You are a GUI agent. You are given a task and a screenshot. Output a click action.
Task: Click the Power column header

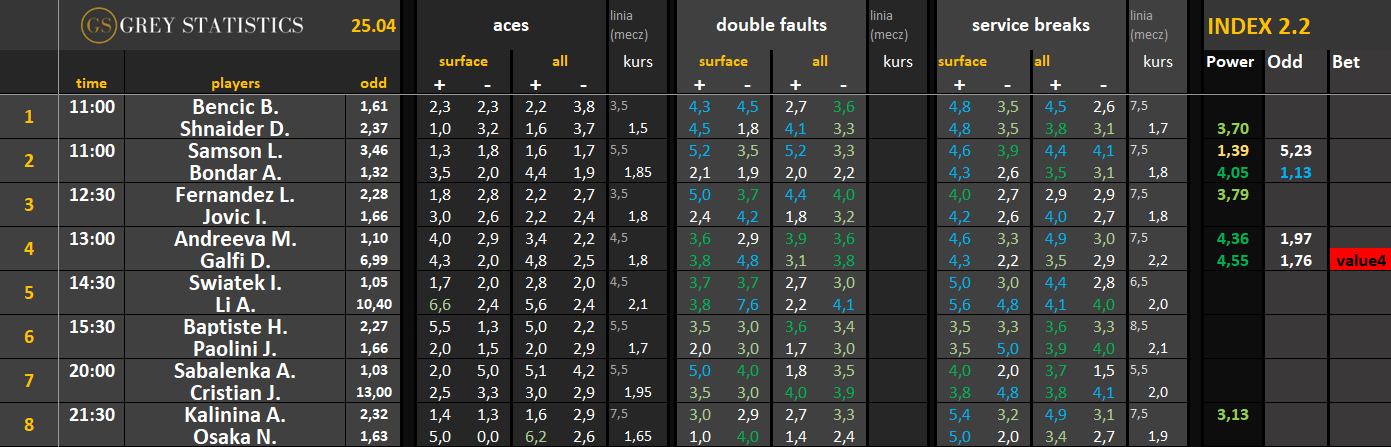[x=1229, y=62]
